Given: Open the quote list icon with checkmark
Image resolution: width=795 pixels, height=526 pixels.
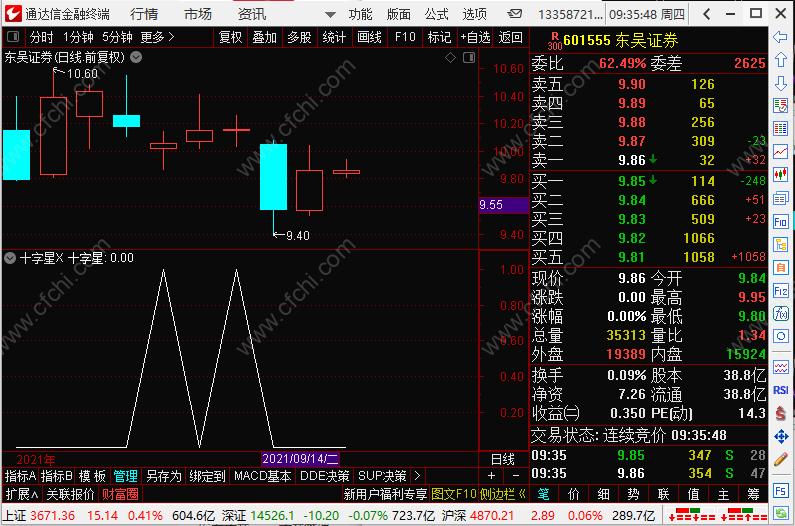Looking at the screenshot, I should tap(780, 106).
